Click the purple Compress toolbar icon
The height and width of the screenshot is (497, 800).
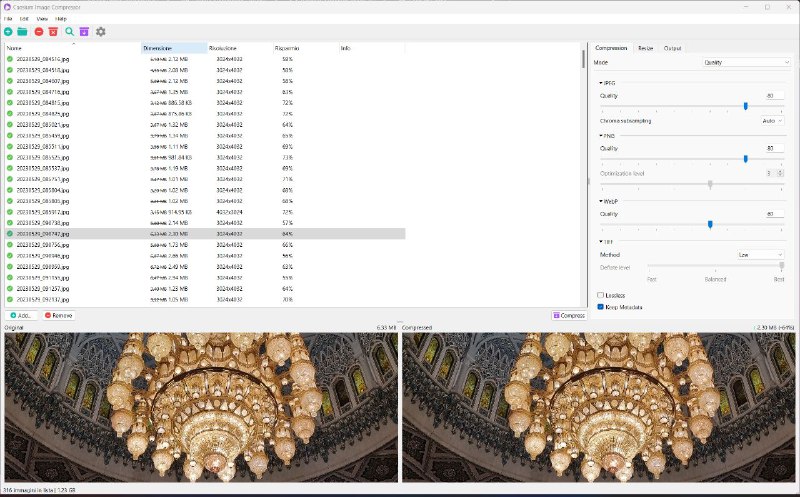click(x=84, y=32)
